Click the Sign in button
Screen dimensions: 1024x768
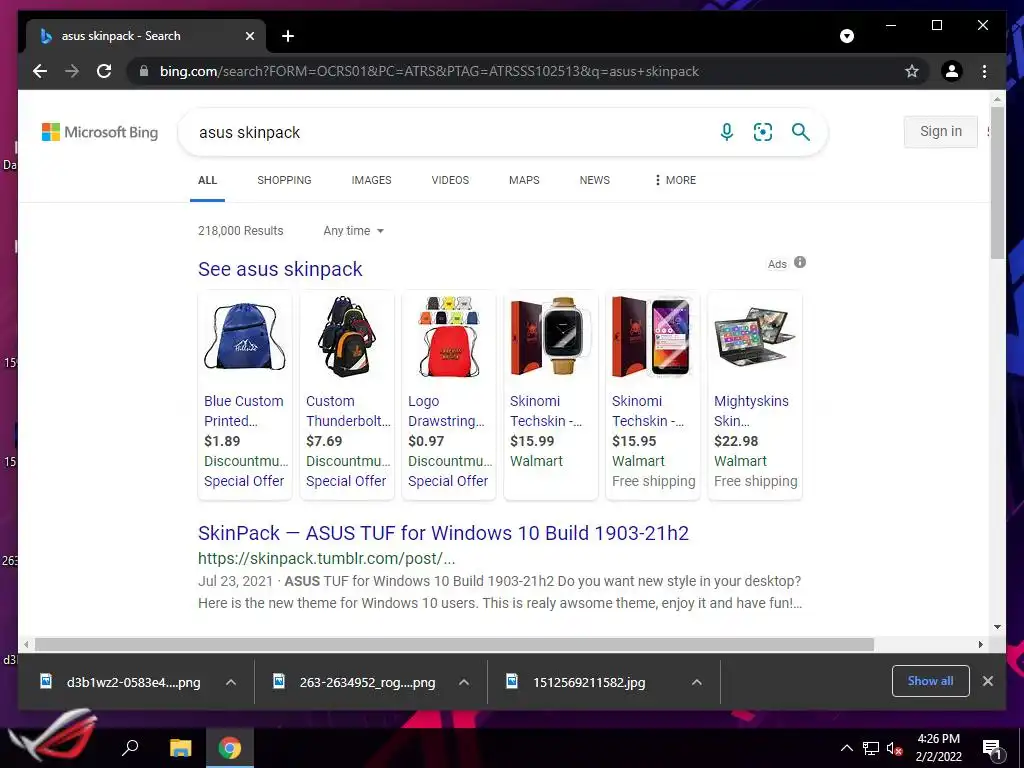point(940,131)
